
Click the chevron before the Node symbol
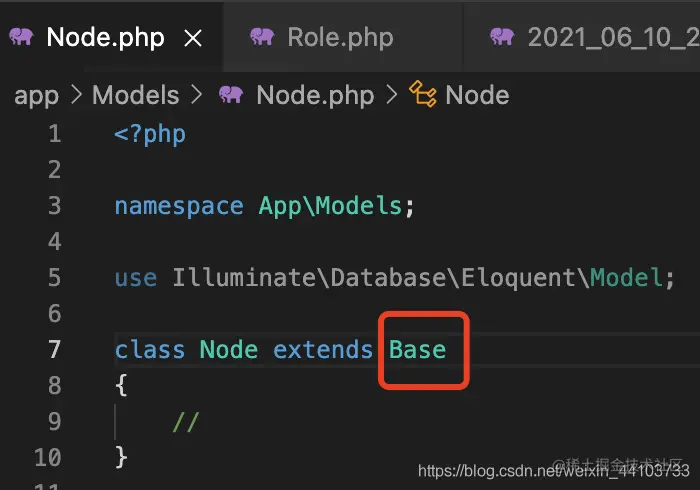point(392,95)
